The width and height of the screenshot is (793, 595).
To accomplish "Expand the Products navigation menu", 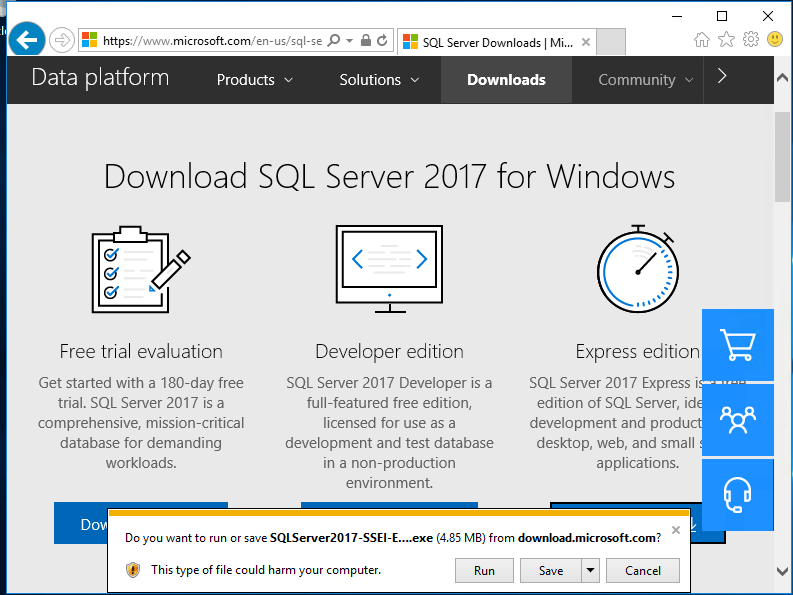I will click(x=255, y=80).
